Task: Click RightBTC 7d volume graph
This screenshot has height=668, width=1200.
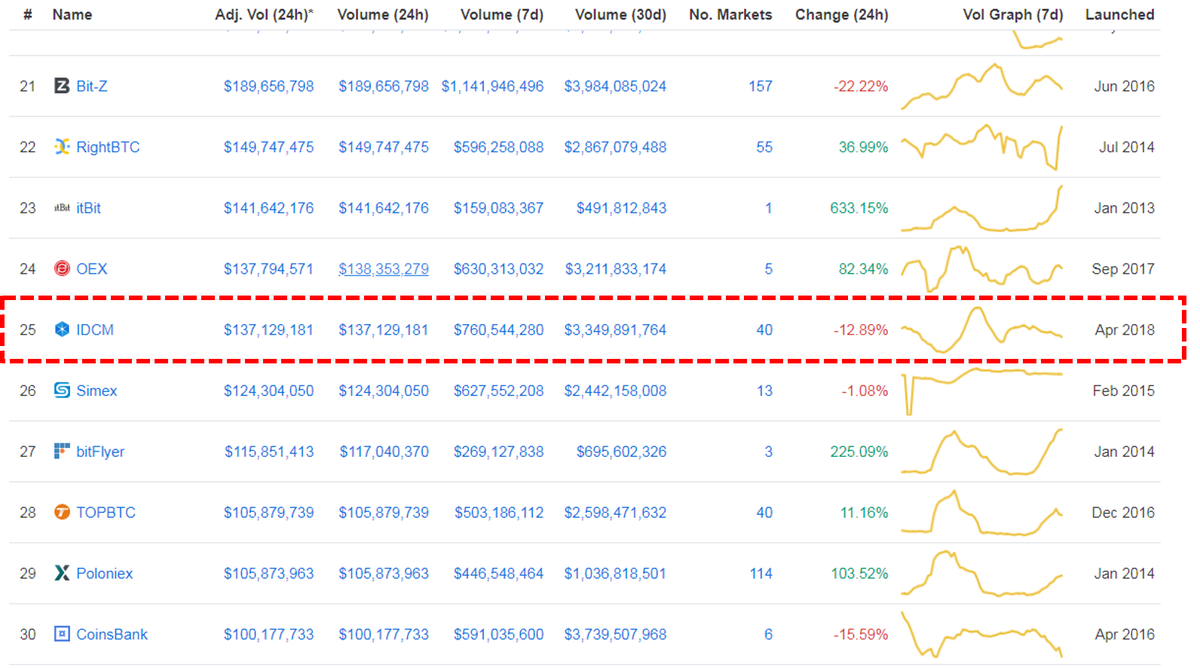Action: coord(982,147)
